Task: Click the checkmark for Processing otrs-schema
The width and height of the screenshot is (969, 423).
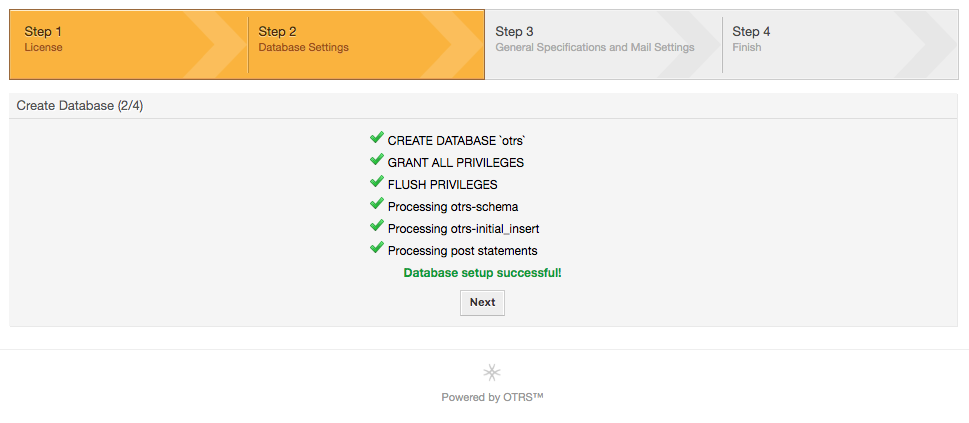Action: click(377, 203)
